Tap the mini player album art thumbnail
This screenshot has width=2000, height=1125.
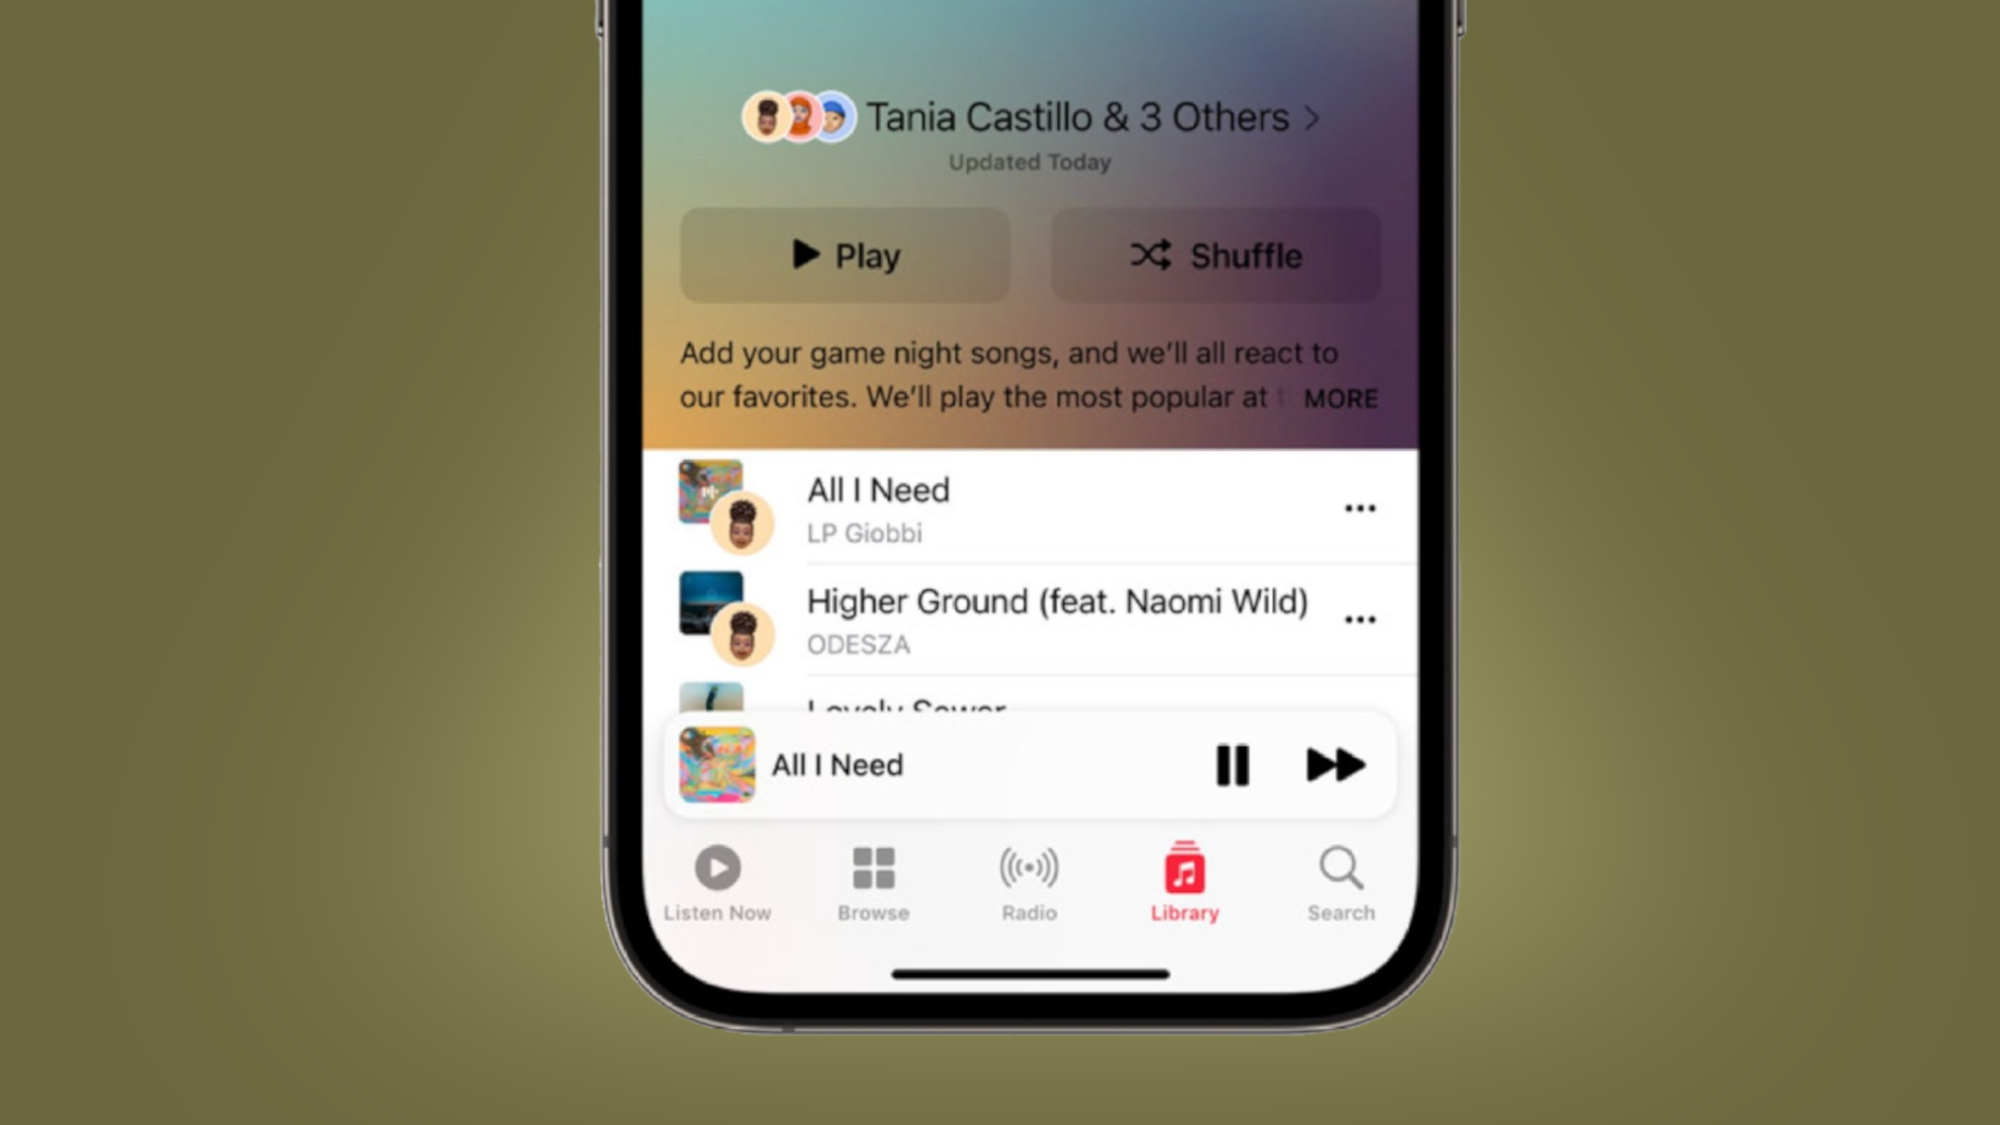tap(718, 766)
